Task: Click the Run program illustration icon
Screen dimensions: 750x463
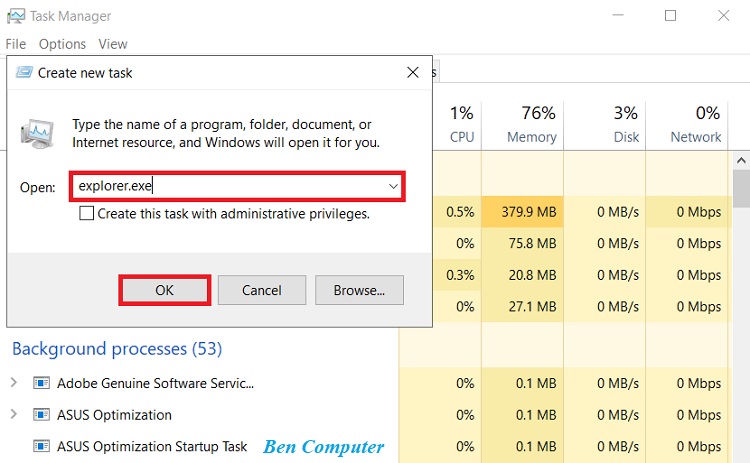Action: pos(39,134)
